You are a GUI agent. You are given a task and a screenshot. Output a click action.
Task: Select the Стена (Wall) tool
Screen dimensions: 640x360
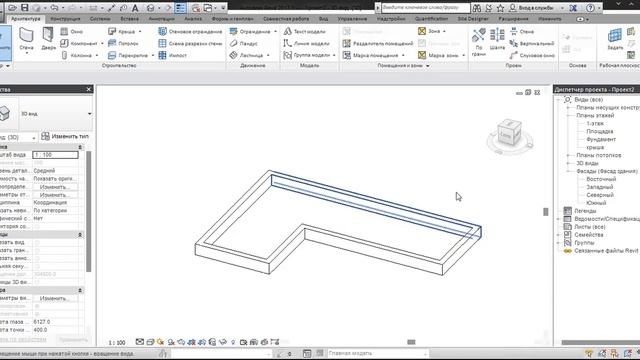[x=27, y=39]
